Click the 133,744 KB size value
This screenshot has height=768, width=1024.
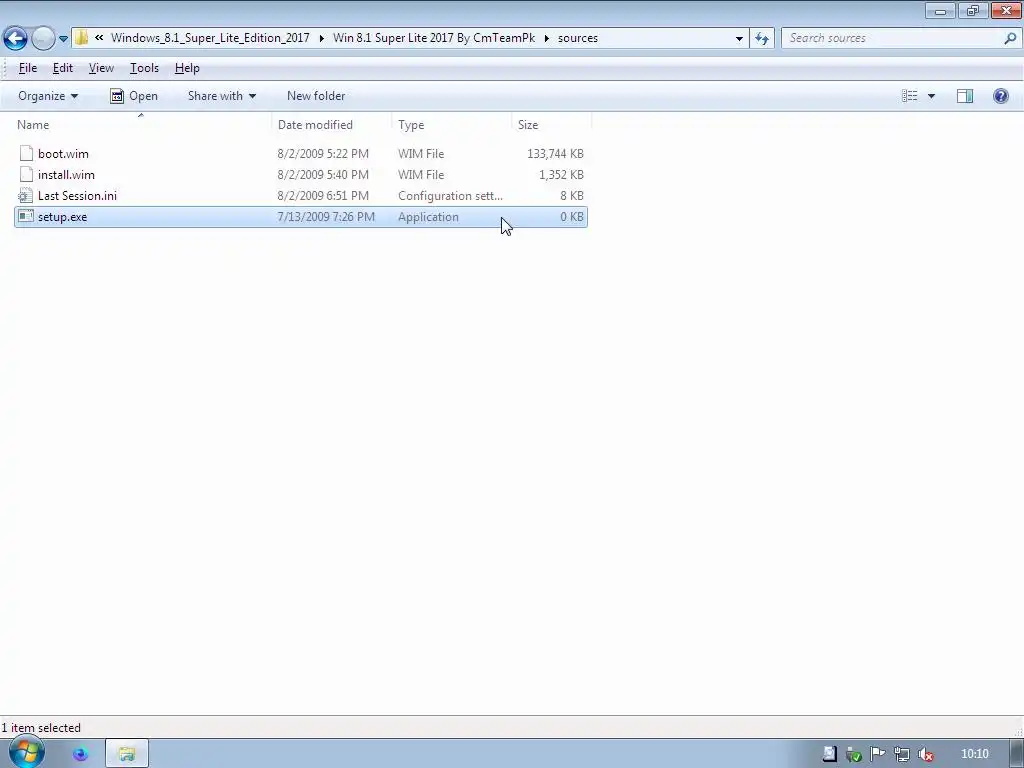point(555,153)
